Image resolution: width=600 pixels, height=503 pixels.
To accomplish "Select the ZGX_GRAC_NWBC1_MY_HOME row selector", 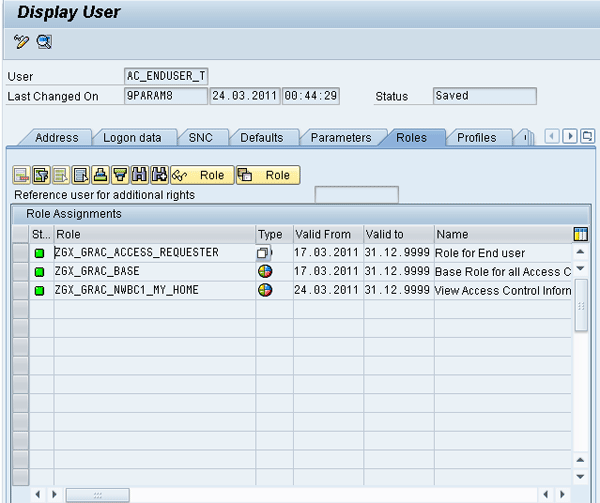I will tap(20, 291).
